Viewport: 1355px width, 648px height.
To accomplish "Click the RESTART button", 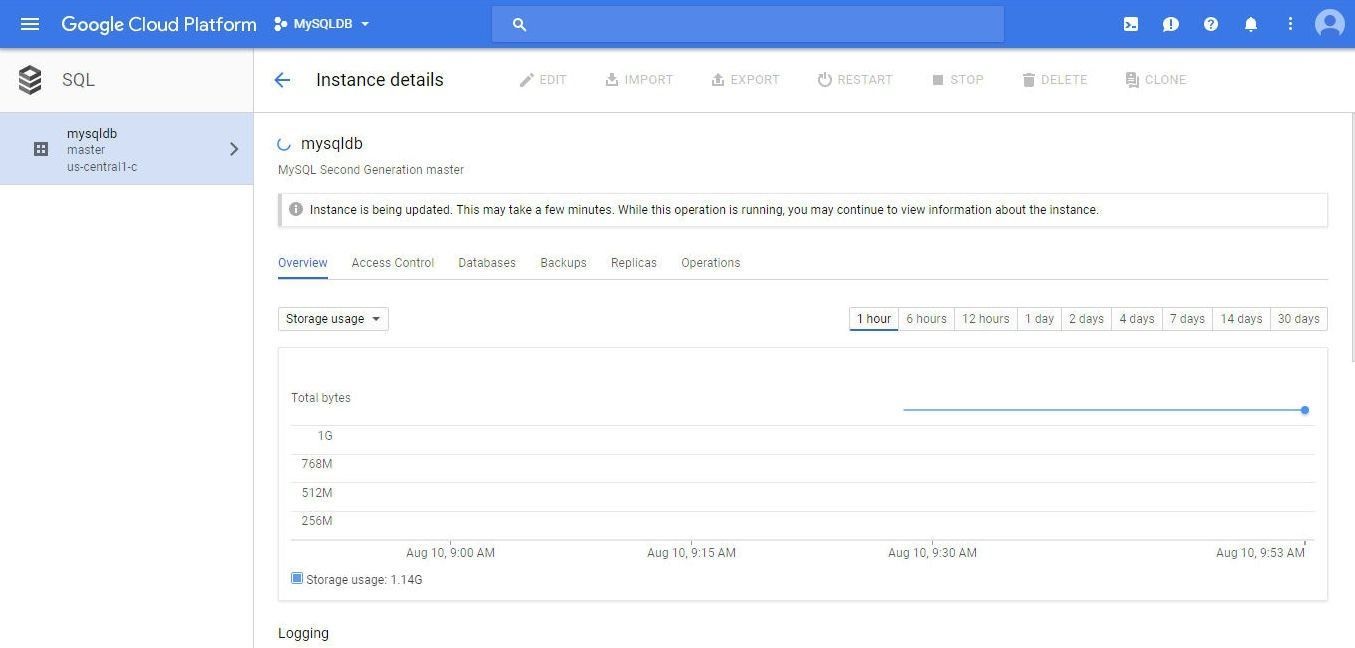I will click(x=855, y=80).
